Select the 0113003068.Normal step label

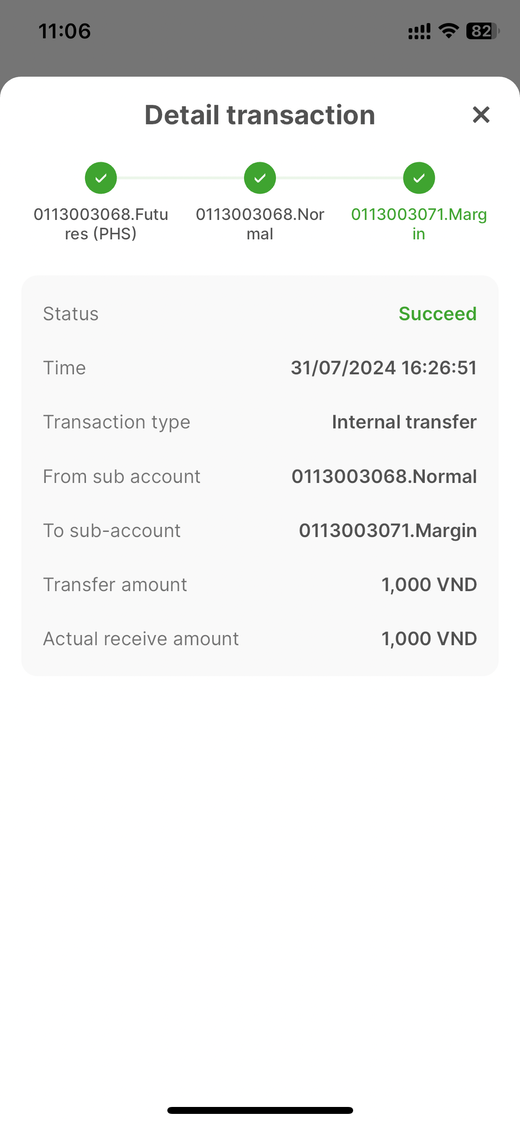click(260, 224)
